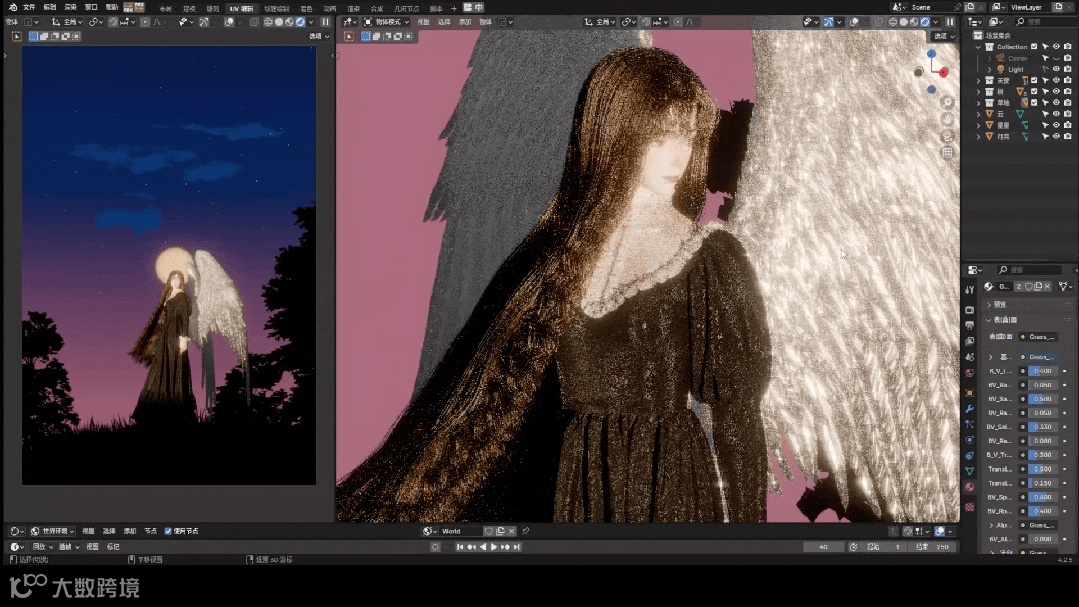The height and width of the screenshot is (607, 1079).
Task: Open the Output properties tab
Action: tap(970, 326)
